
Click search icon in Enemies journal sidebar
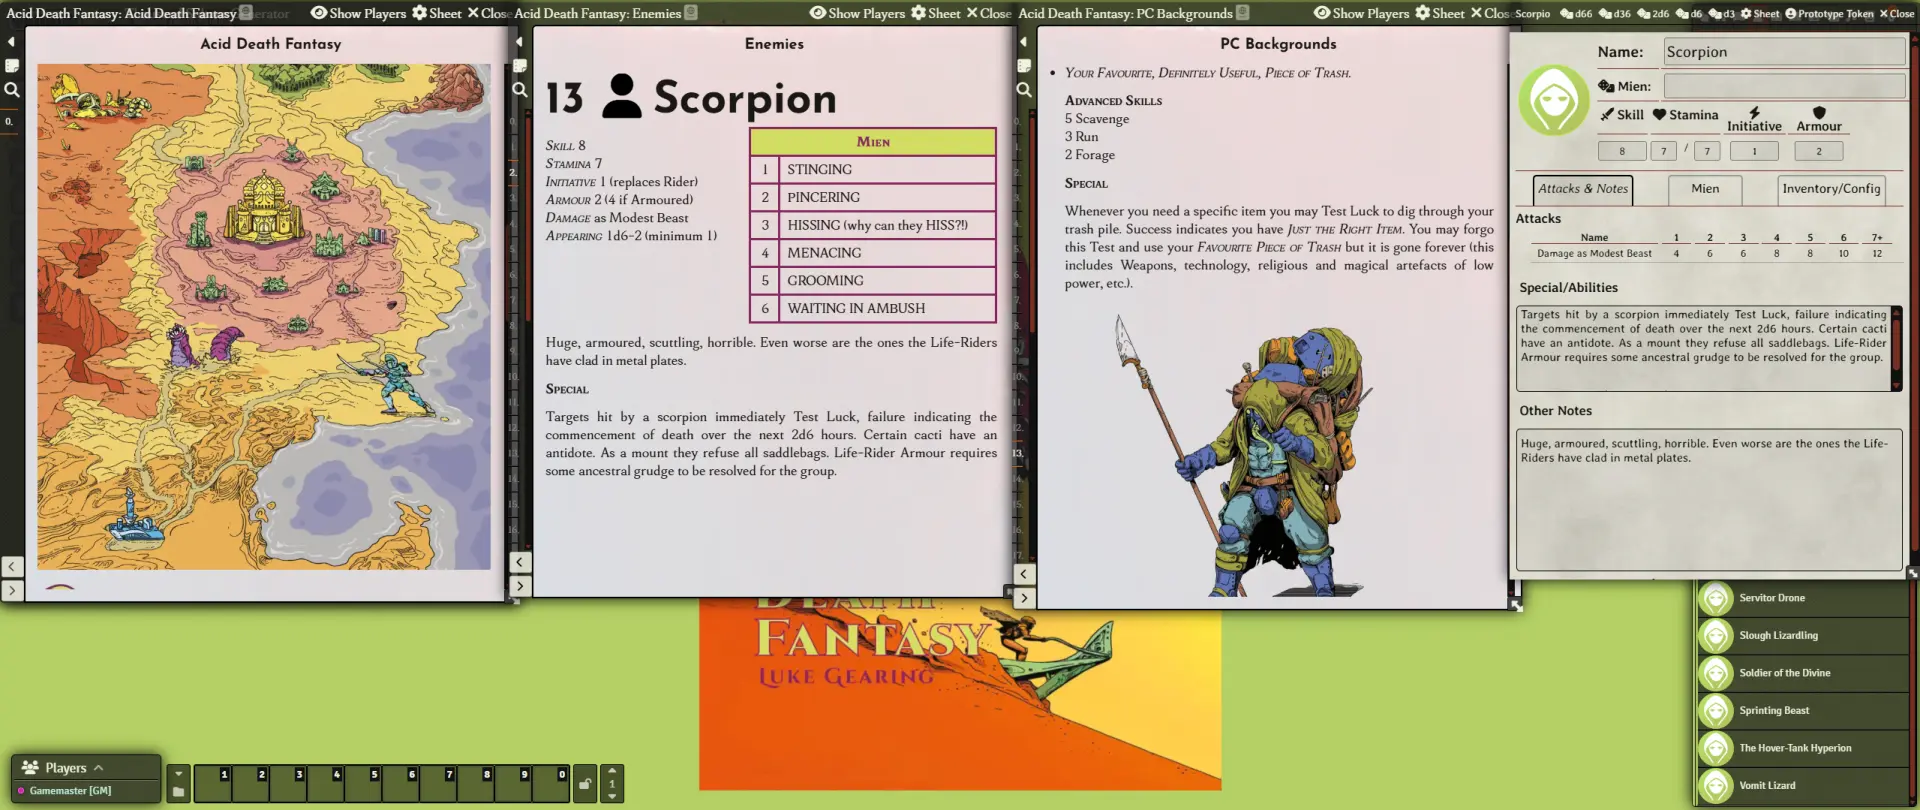520,89
